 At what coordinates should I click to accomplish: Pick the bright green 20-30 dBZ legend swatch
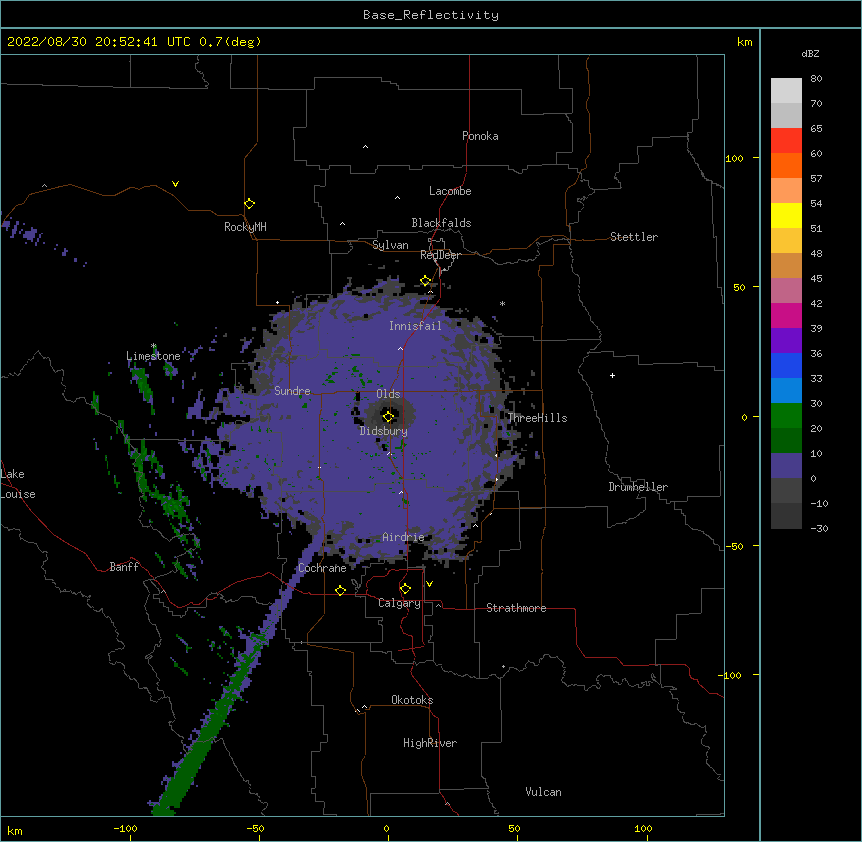coord(786,416)
